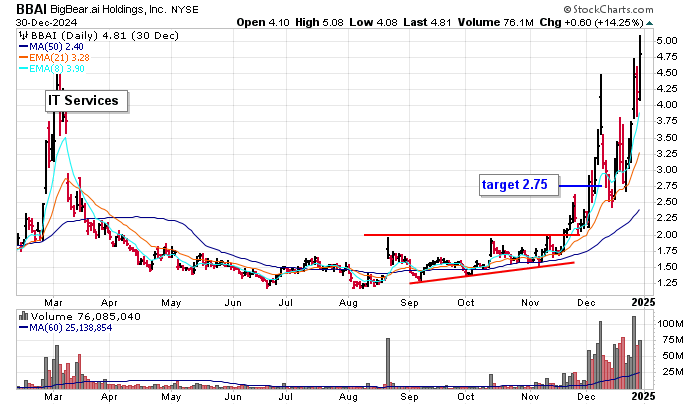
Task: Click the 25M volume axis label
Action: point(673,372)
